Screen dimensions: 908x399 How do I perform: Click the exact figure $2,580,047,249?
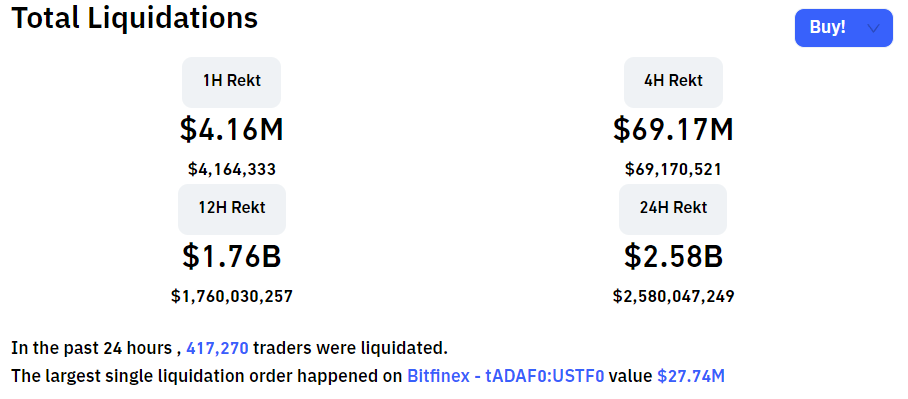click(x=673, y=296)
